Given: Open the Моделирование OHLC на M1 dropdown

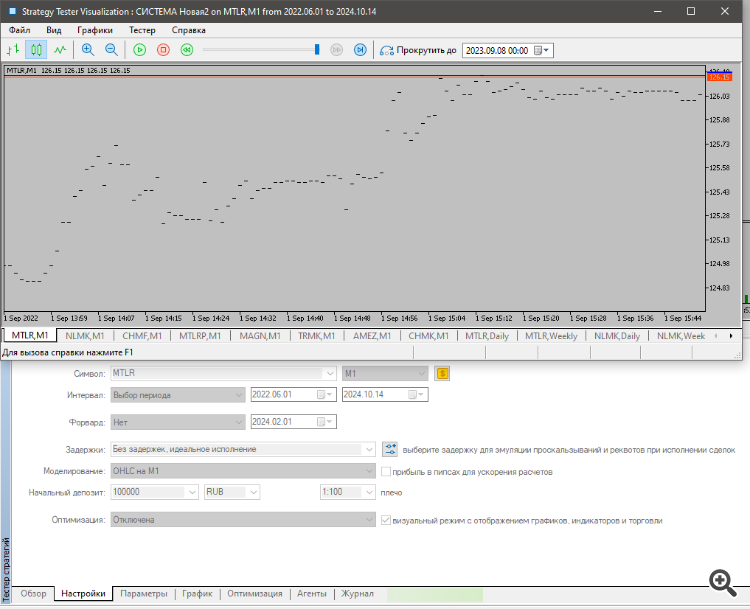Looking at the screenshot, I should (243, 471).
